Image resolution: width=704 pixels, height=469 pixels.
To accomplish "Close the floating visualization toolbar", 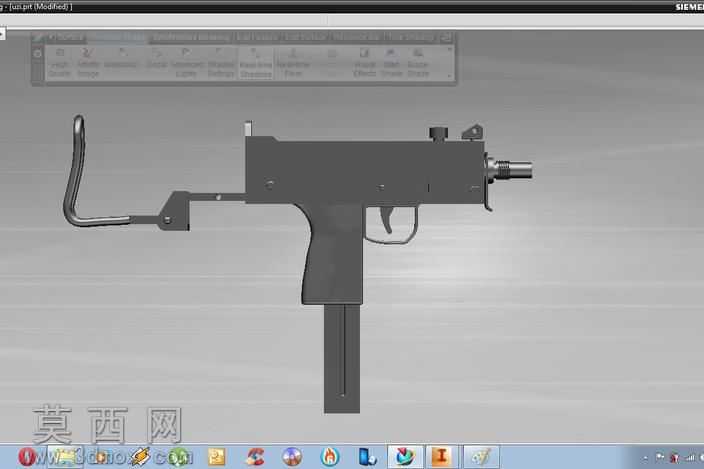I will tap(446, 37).
